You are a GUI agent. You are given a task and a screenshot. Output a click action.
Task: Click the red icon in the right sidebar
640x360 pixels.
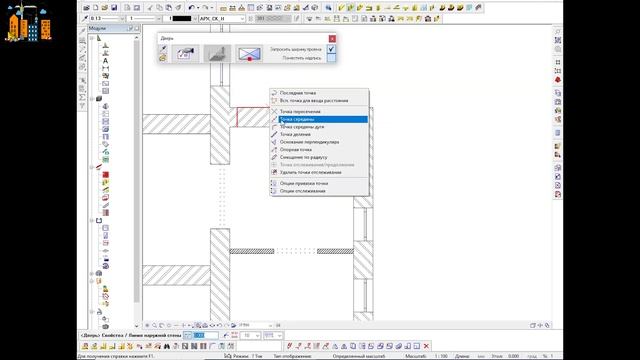[558, 80]
